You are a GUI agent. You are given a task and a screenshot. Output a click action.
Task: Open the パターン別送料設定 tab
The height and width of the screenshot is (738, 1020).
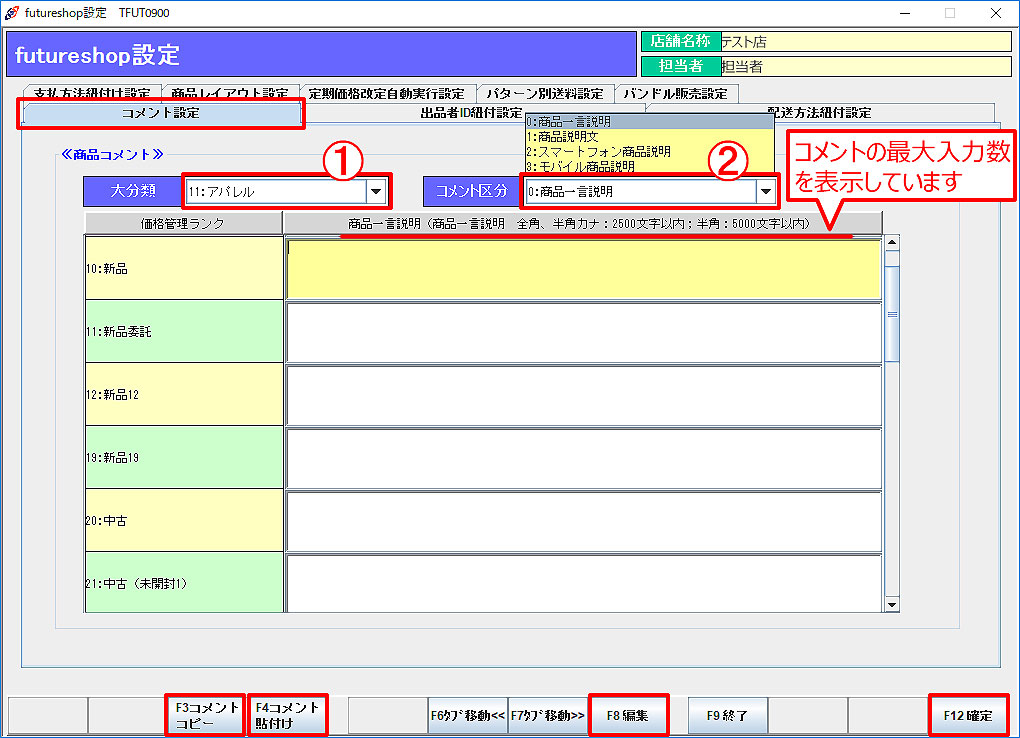pyautogui.click(x=545, y=94)
